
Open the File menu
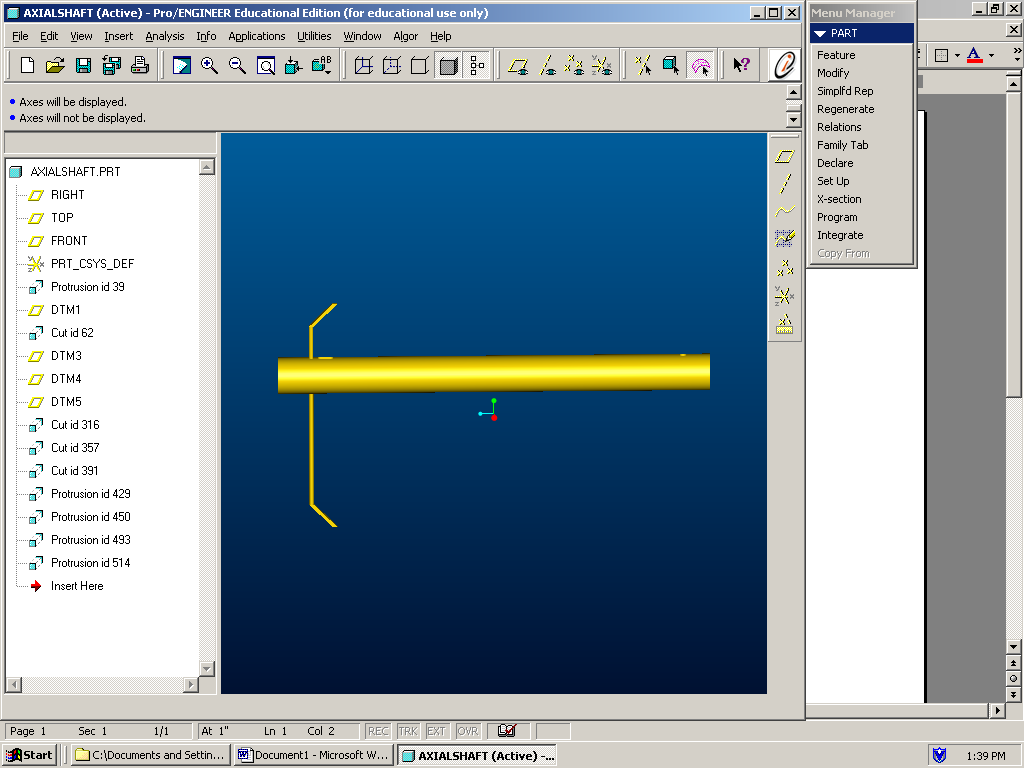(20, 36)
